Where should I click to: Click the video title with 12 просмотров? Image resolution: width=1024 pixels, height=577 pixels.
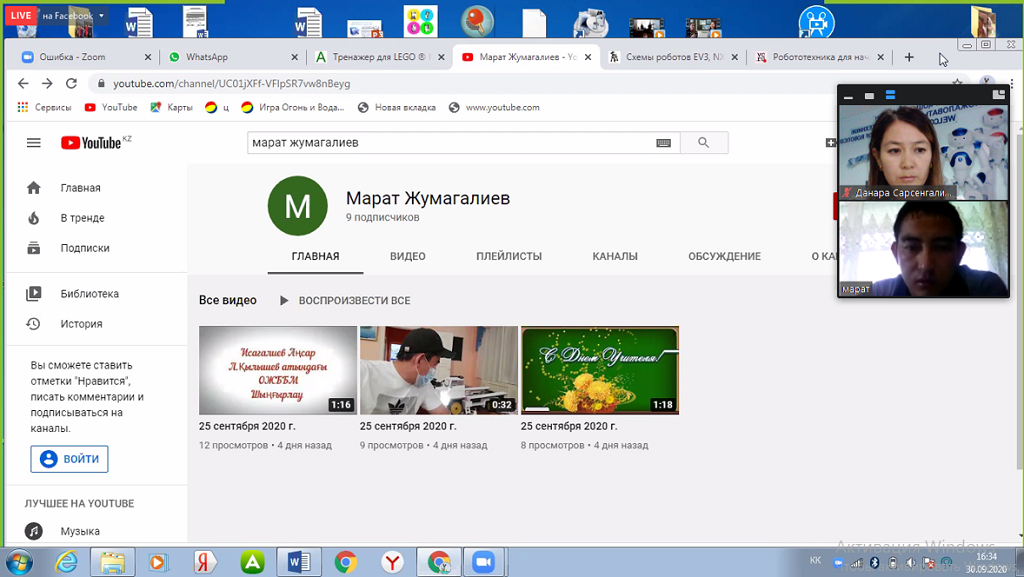[247, 426]
